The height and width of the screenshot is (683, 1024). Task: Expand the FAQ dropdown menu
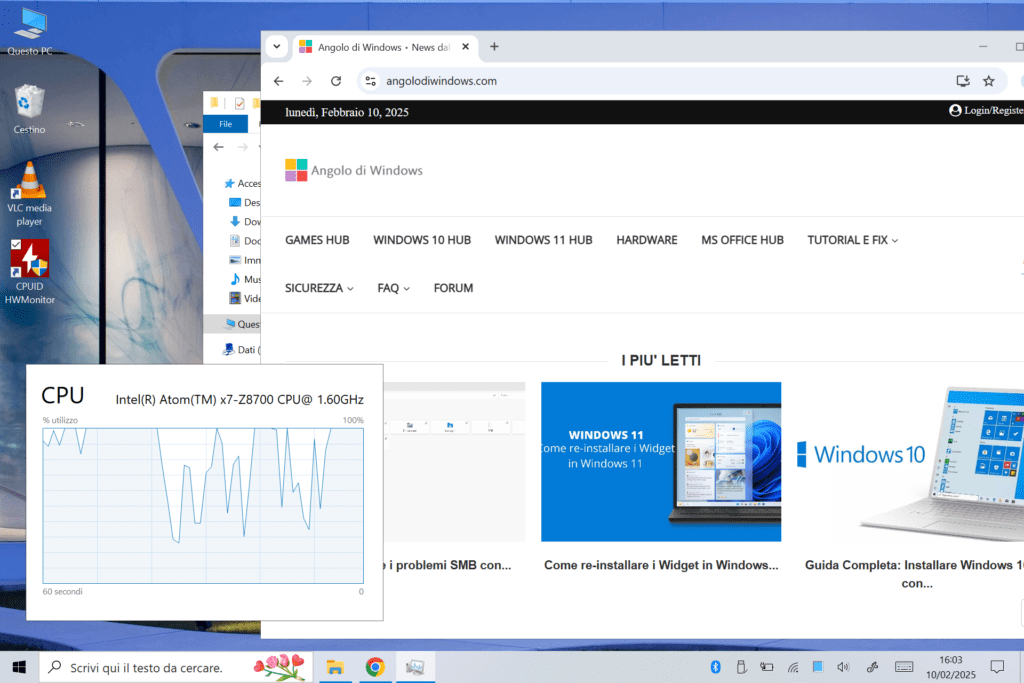click(393, 288)
